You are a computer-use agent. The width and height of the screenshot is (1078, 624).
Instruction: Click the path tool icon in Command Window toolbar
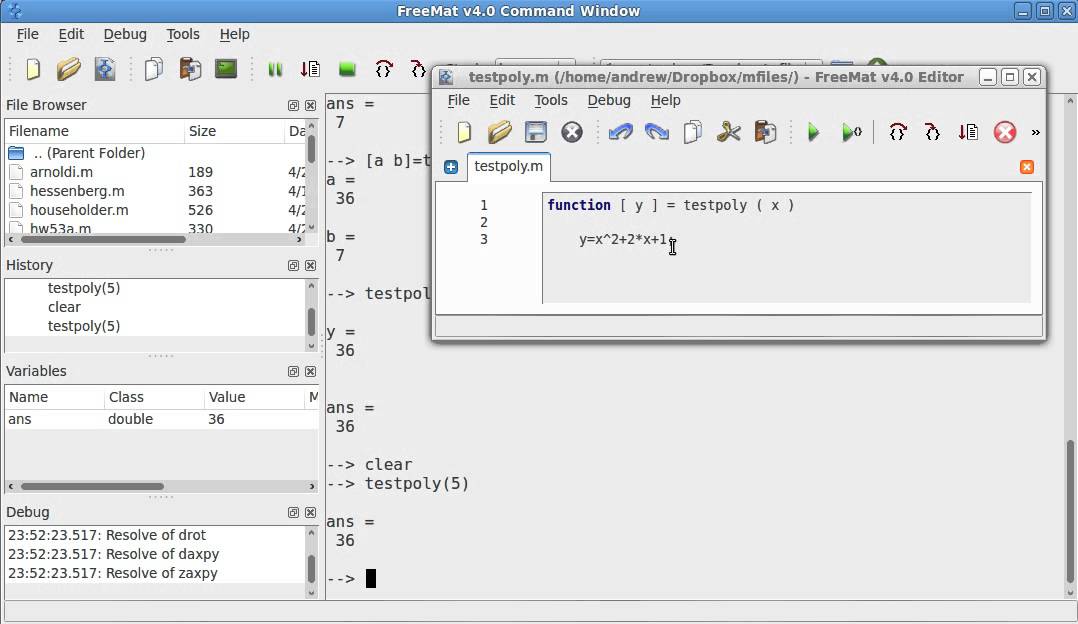[x=104, y=69]
